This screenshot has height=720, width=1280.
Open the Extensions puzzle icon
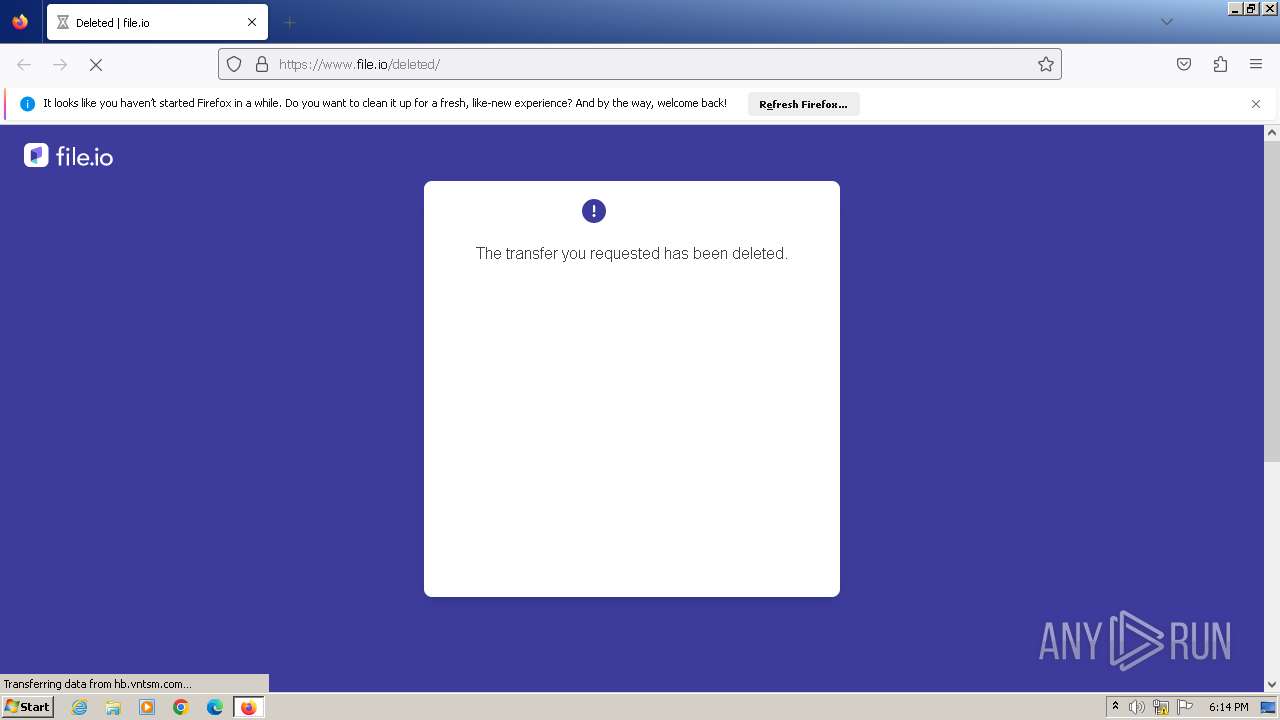click(x=1220, y=64)
